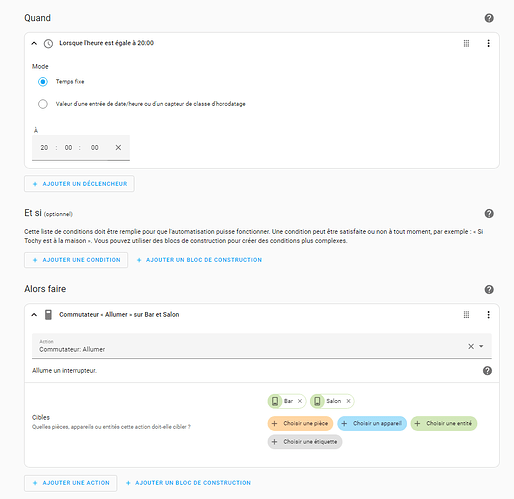Open help for the Alors faire section

[x=489, y=289]
